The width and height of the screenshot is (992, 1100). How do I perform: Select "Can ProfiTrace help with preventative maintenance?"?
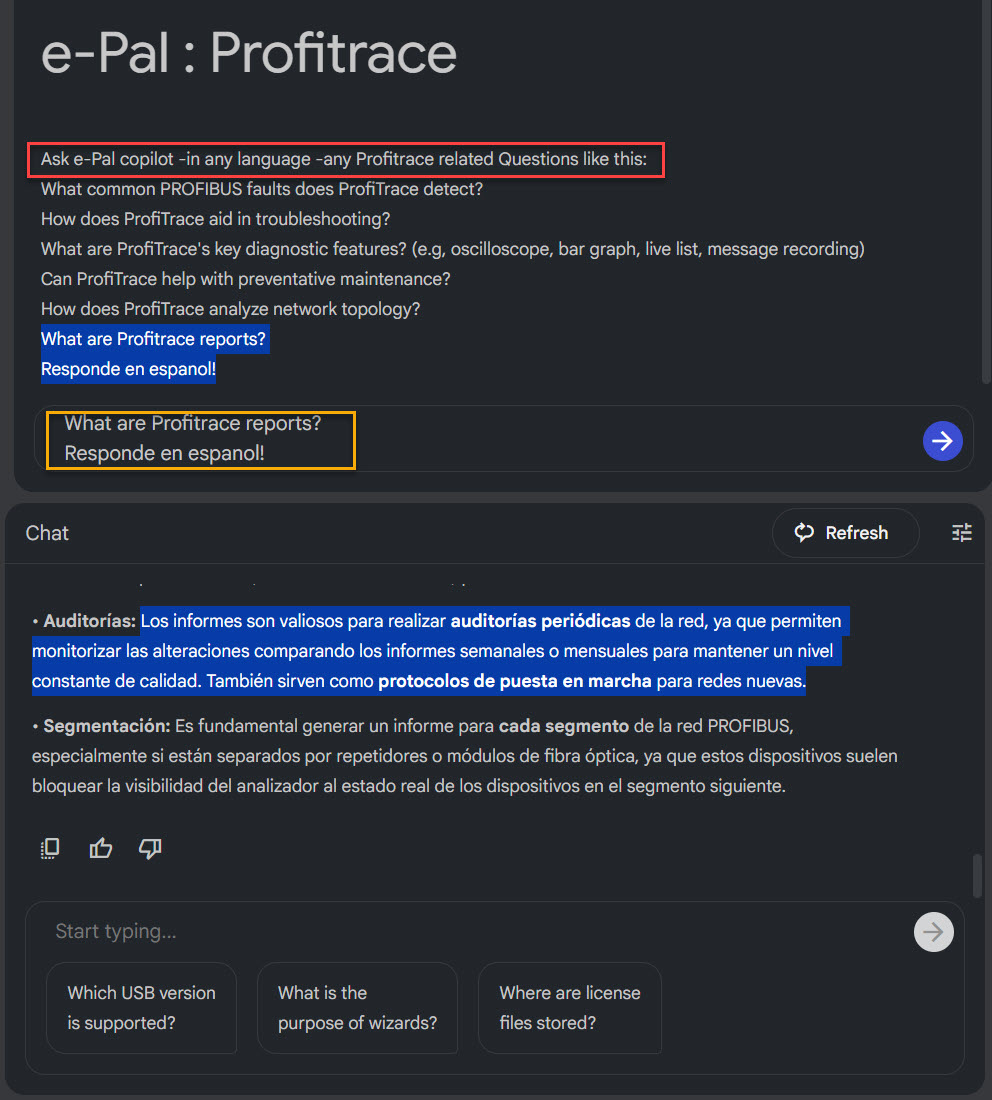click(243, 278)
